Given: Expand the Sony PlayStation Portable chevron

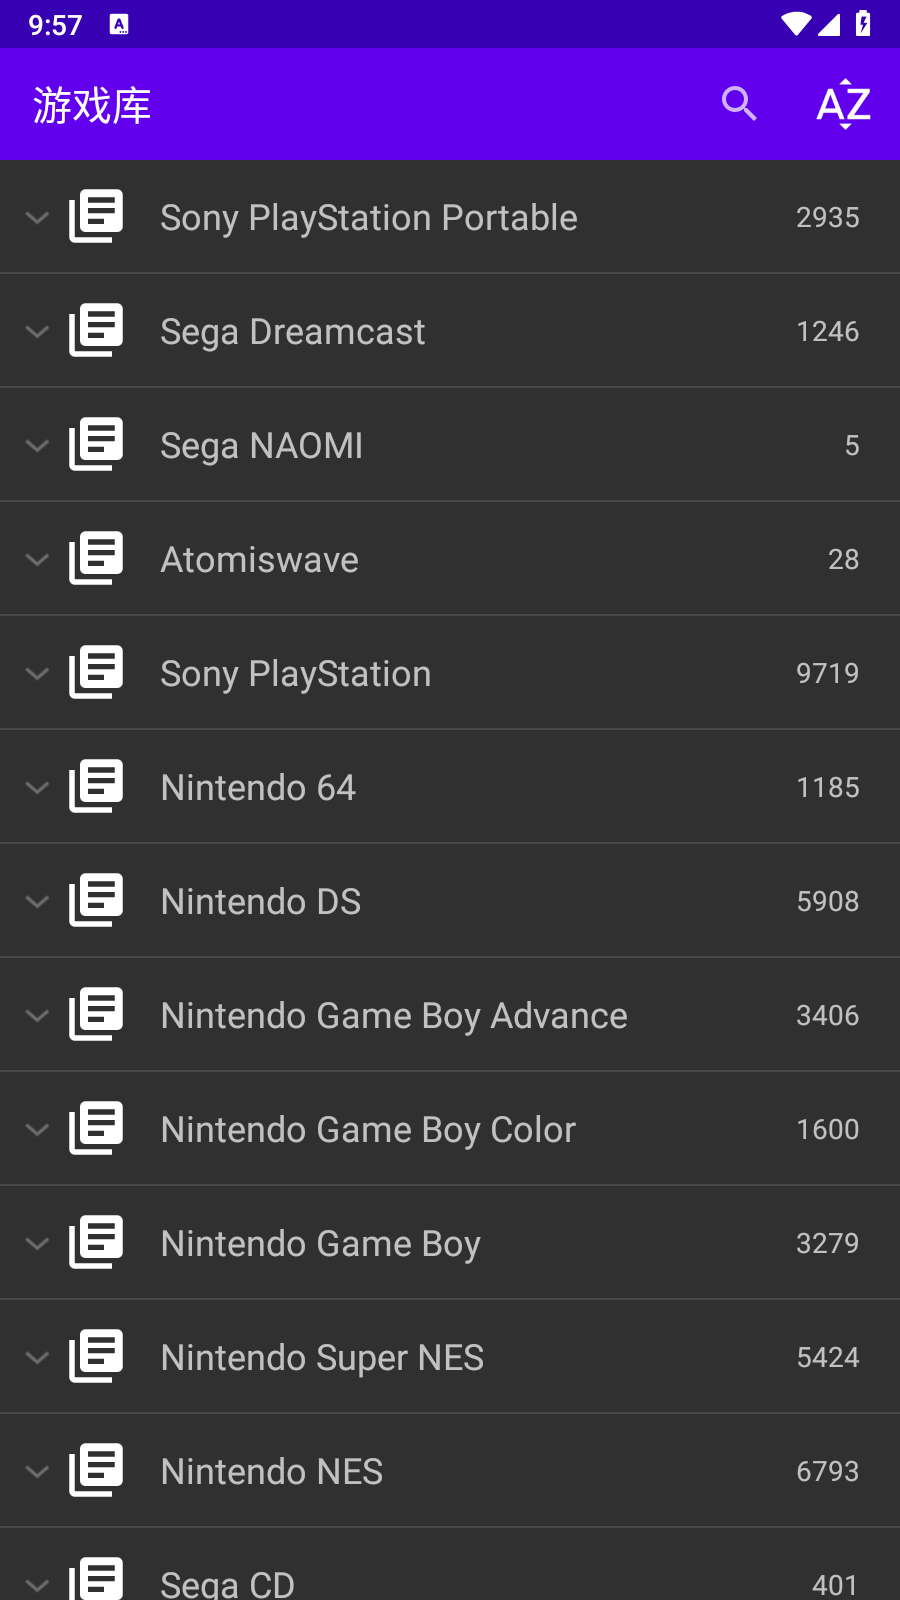Looking at the screenshot, I should (37, 217).
